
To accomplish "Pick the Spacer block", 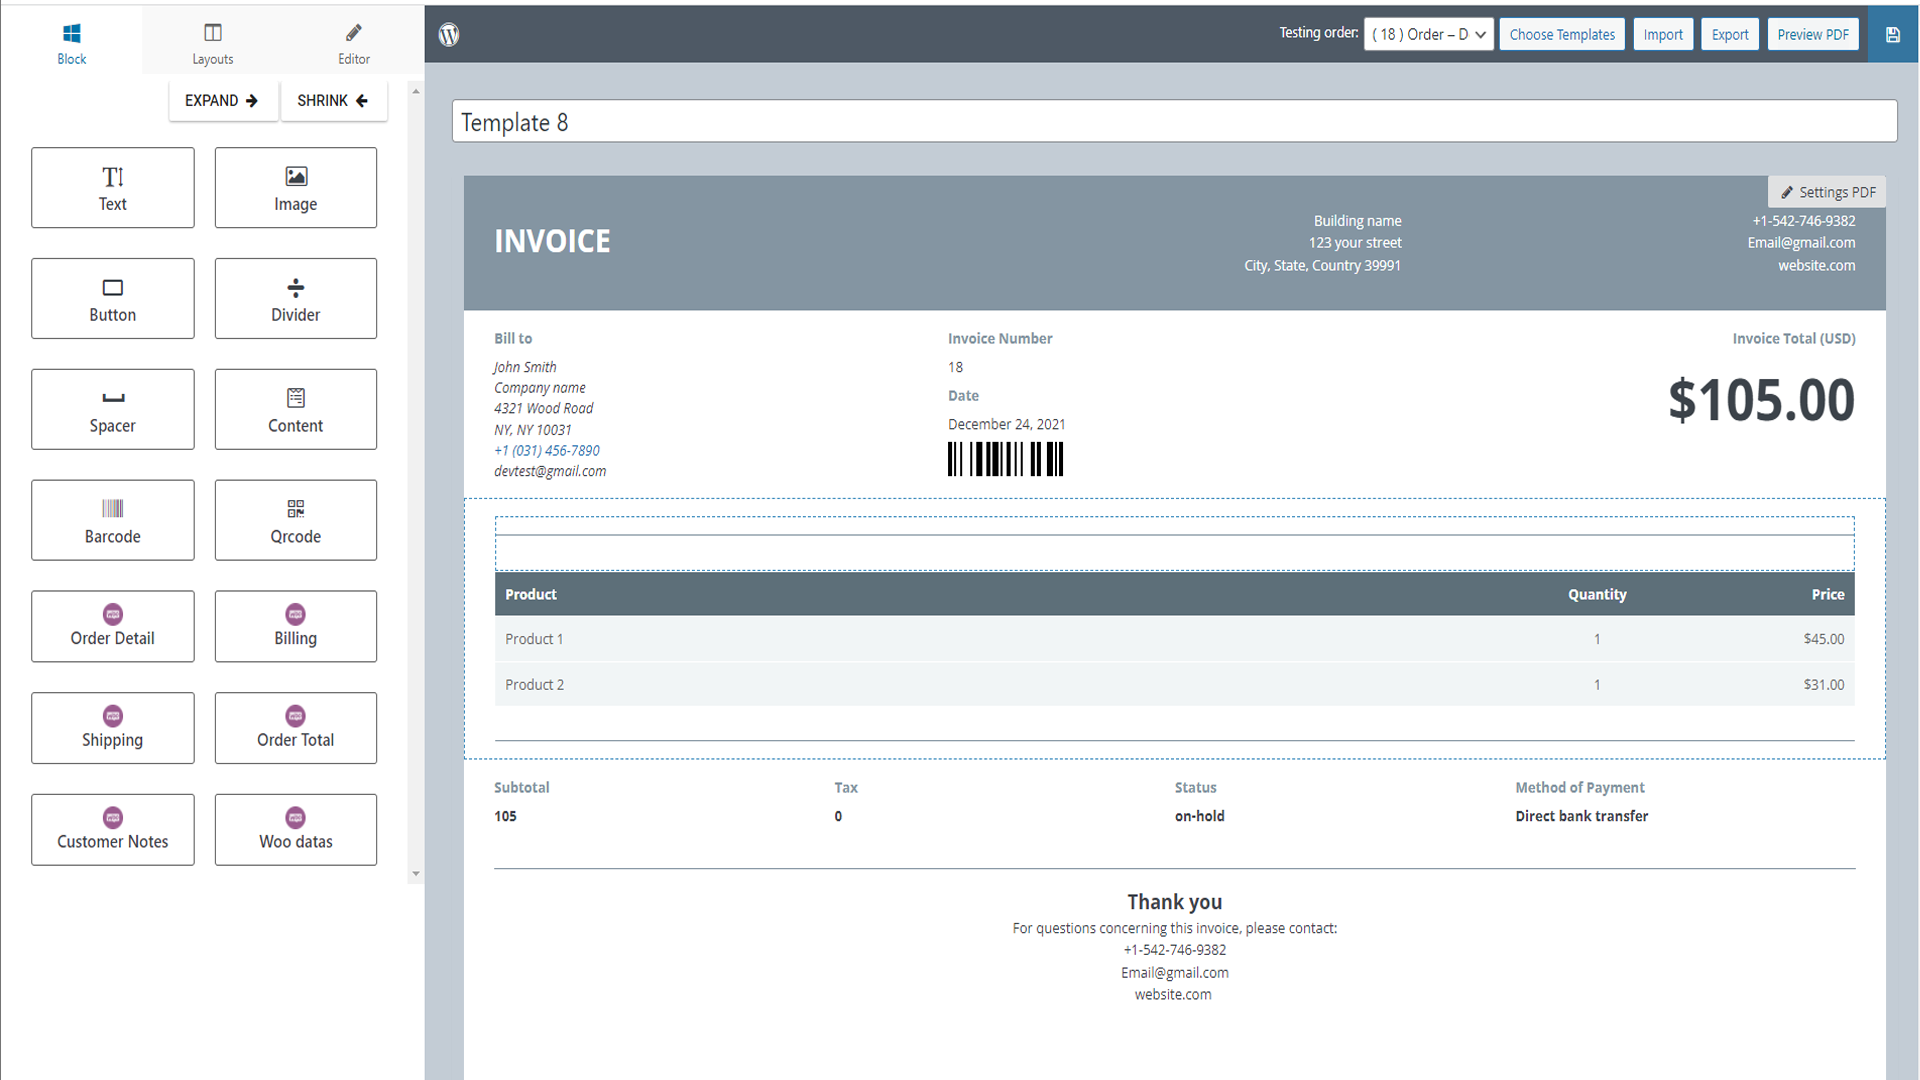I will (112, 410).
